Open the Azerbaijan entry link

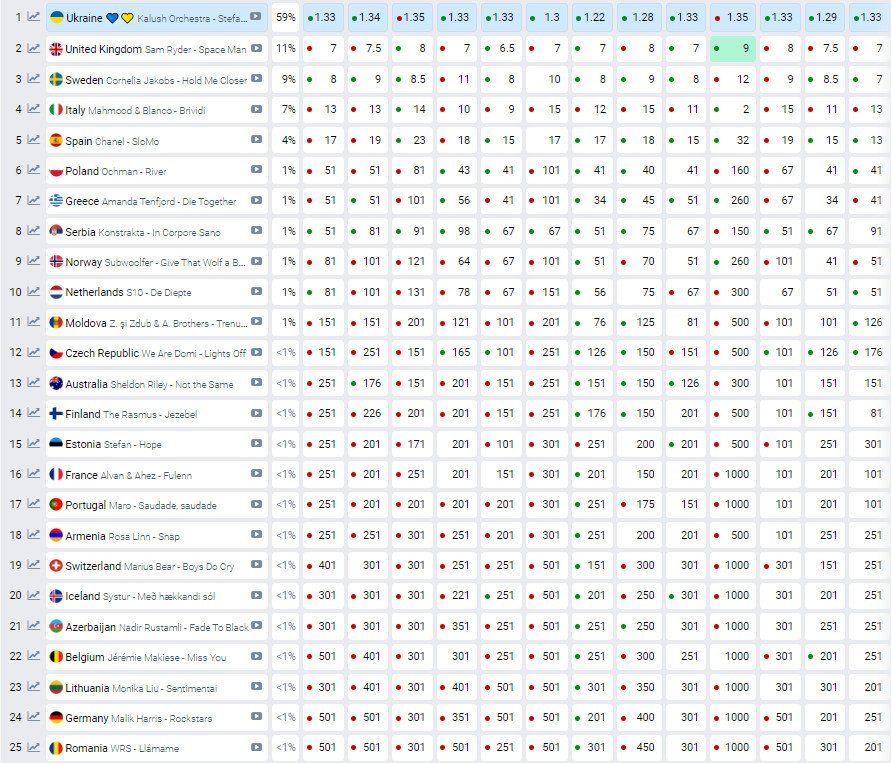[x=90, y=627]
